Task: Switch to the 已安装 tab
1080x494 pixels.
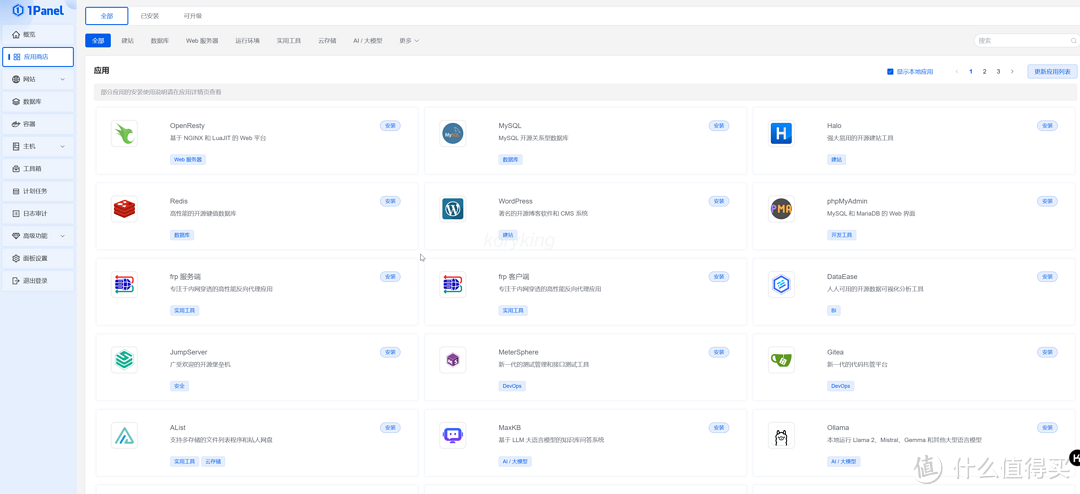Action: coord(149,16)
